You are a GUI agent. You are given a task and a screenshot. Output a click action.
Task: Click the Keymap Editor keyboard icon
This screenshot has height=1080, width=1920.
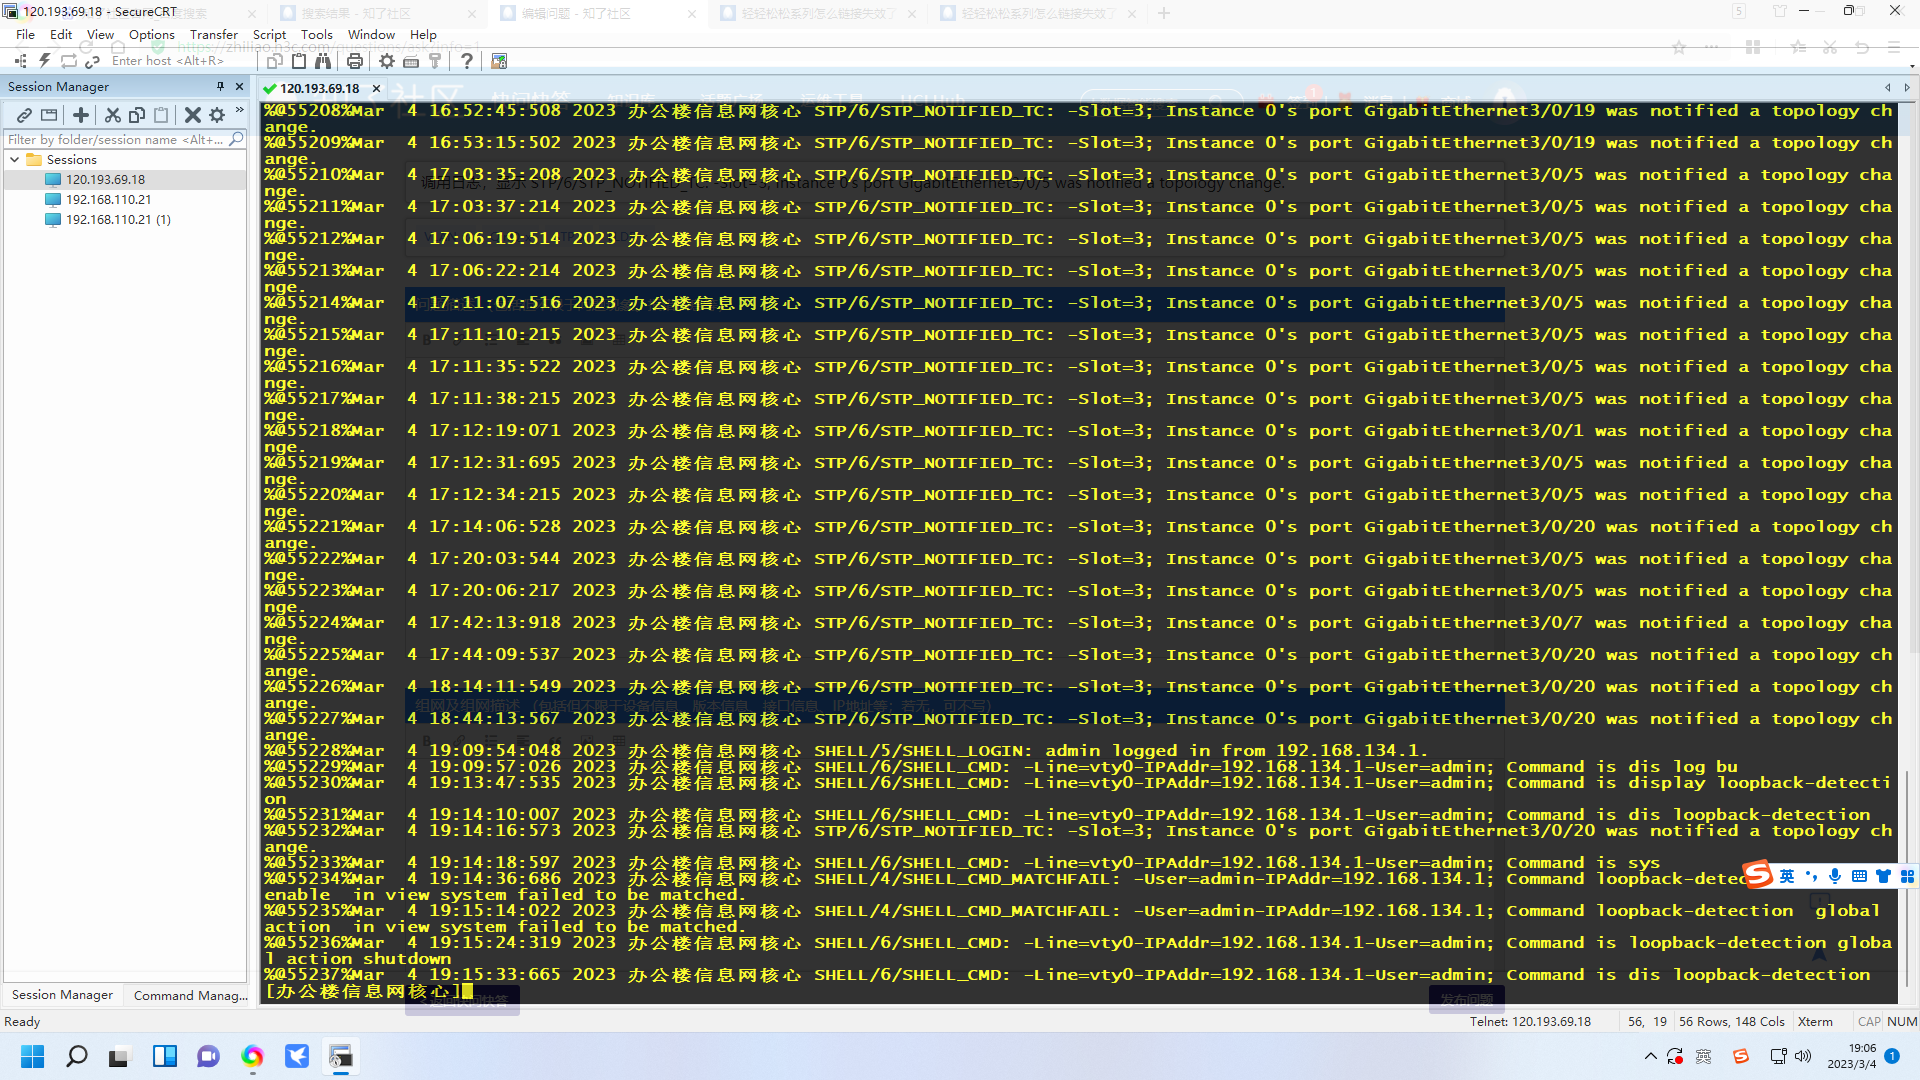click(411, 61)
